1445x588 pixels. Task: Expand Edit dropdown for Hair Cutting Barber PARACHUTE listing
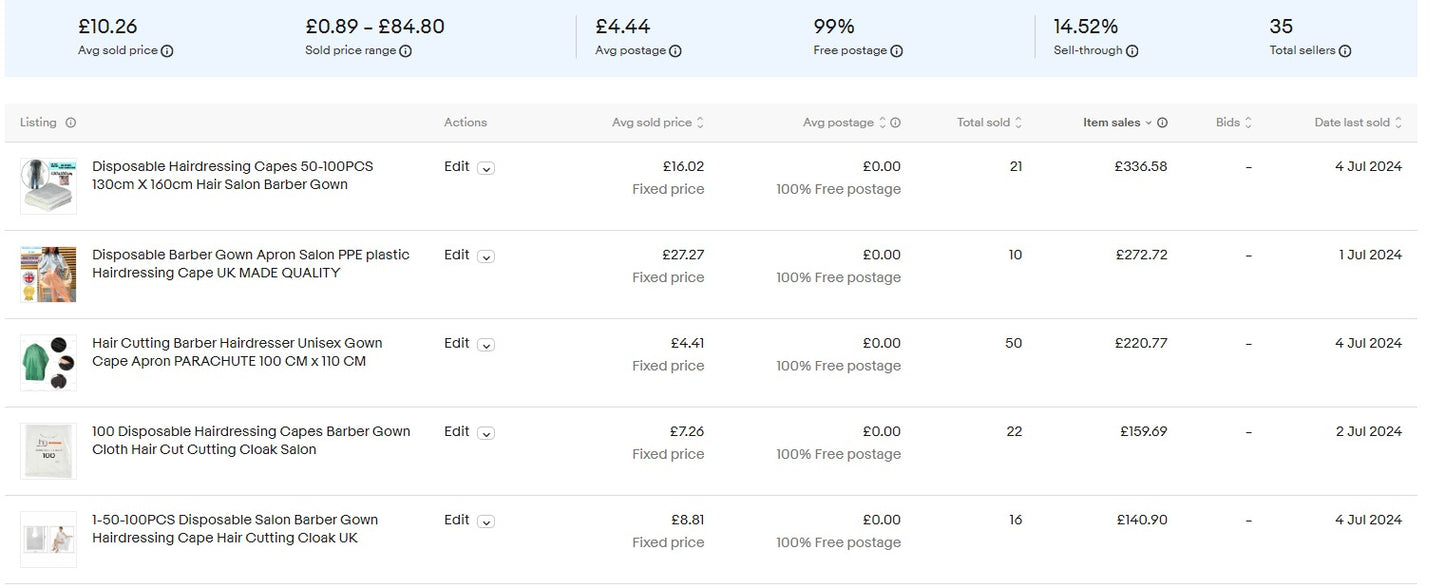pos(486,345)
